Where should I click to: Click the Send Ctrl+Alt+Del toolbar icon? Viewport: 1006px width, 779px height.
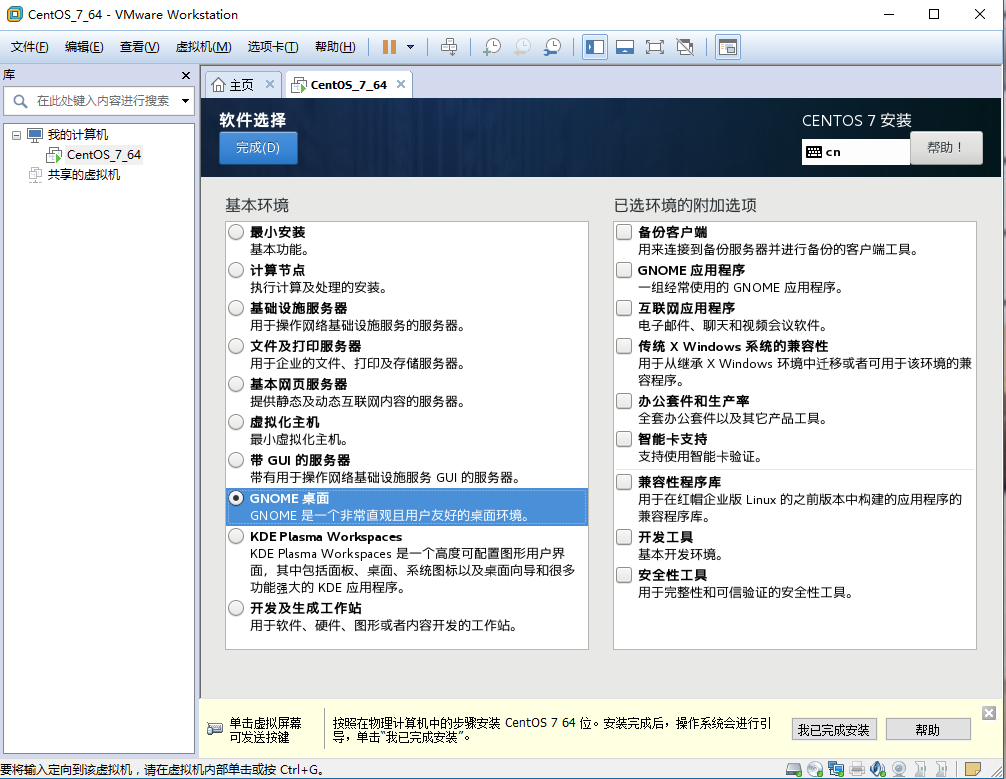449,47
